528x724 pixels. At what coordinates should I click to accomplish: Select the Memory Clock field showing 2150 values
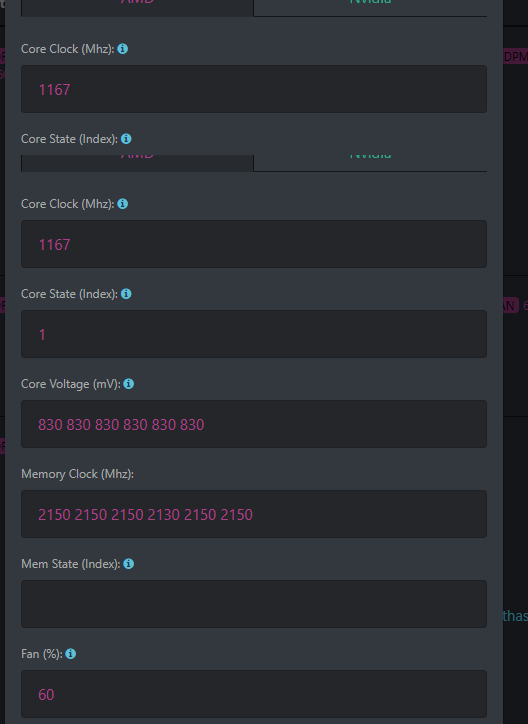[254, 514]
